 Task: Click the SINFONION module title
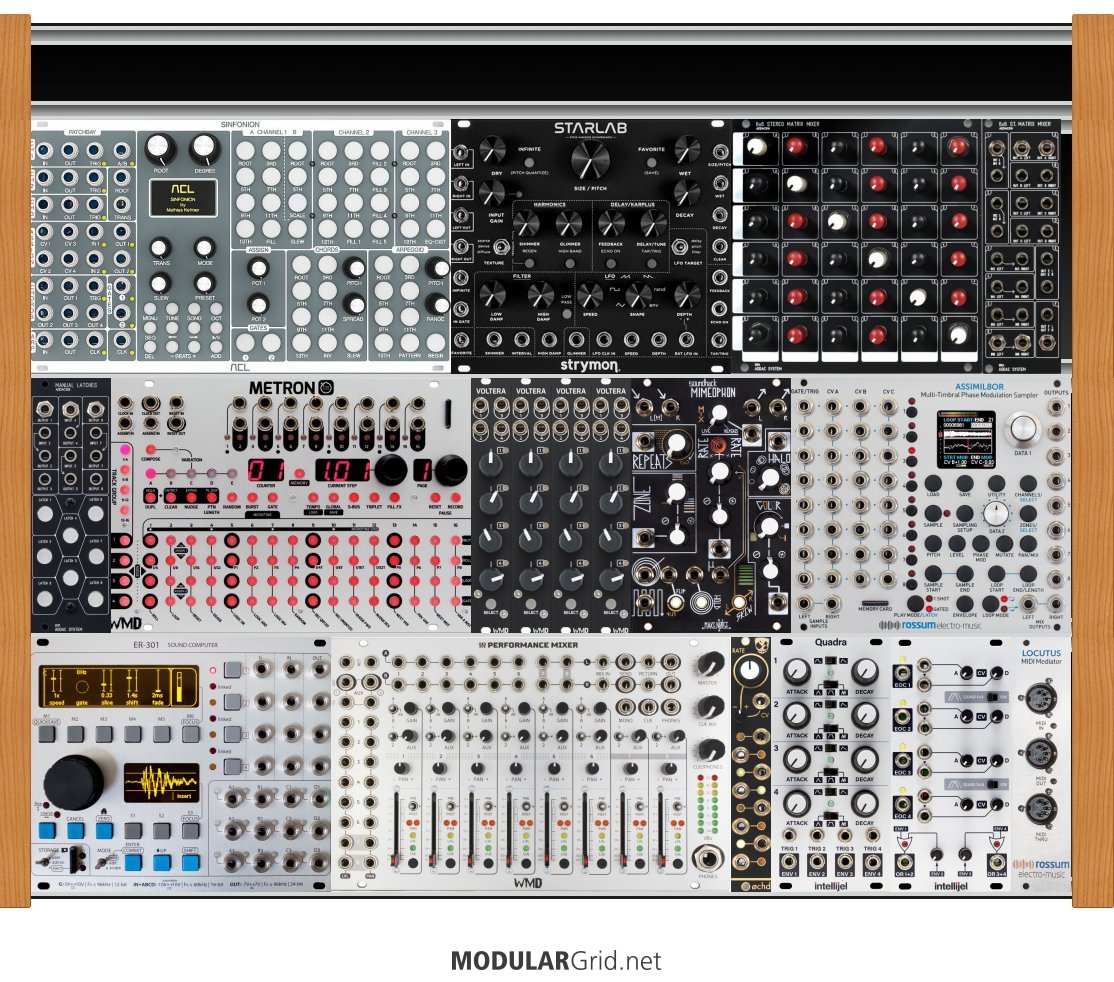[240, 124]
